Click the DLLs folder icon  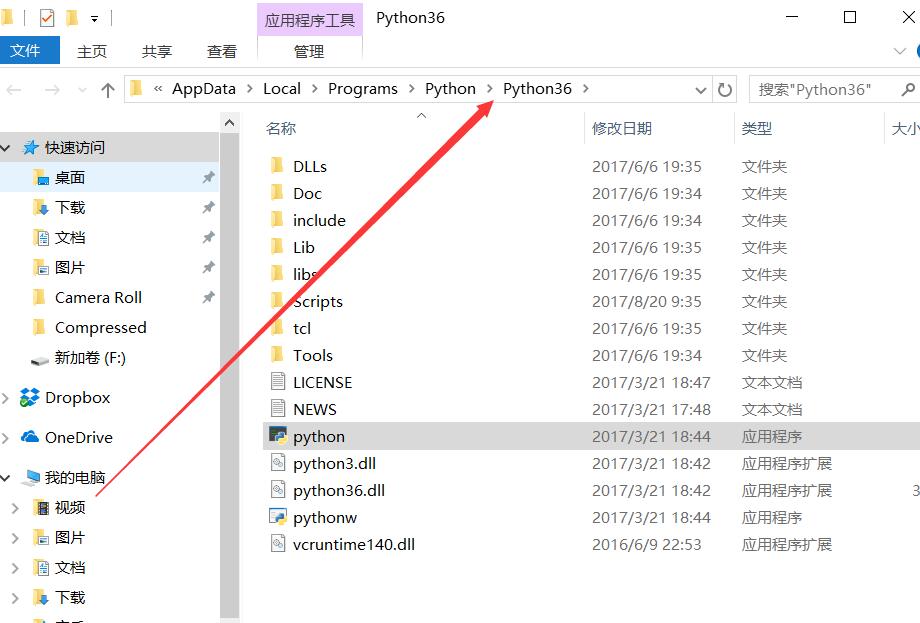click(278, 166)
